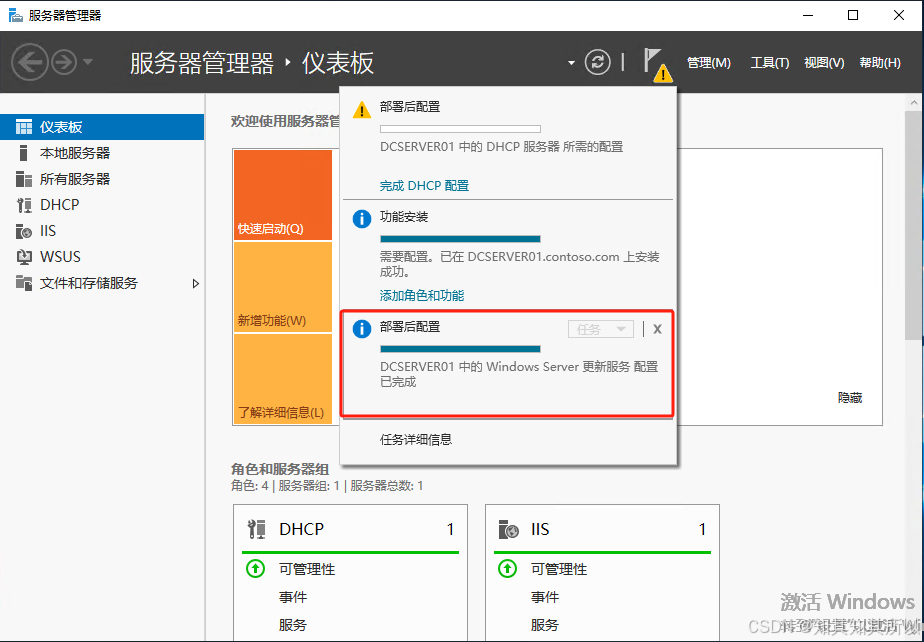Viewport: 924px width, 642px height.
Task: Open the dropdown arrow beside the refresh button
Action: point(571,62)
